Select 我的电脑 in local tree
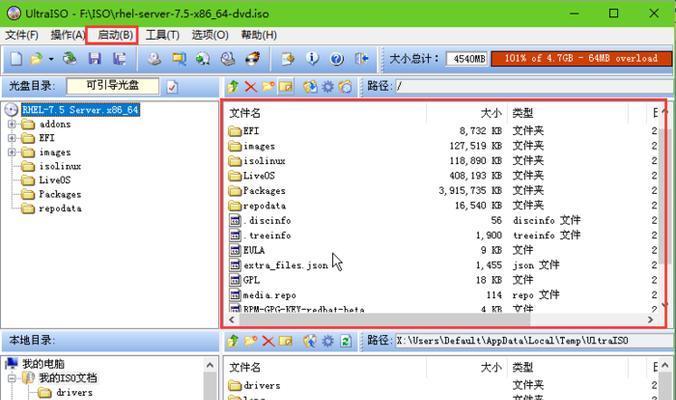Viewport: 676px width, 400px height. [43, 364]
